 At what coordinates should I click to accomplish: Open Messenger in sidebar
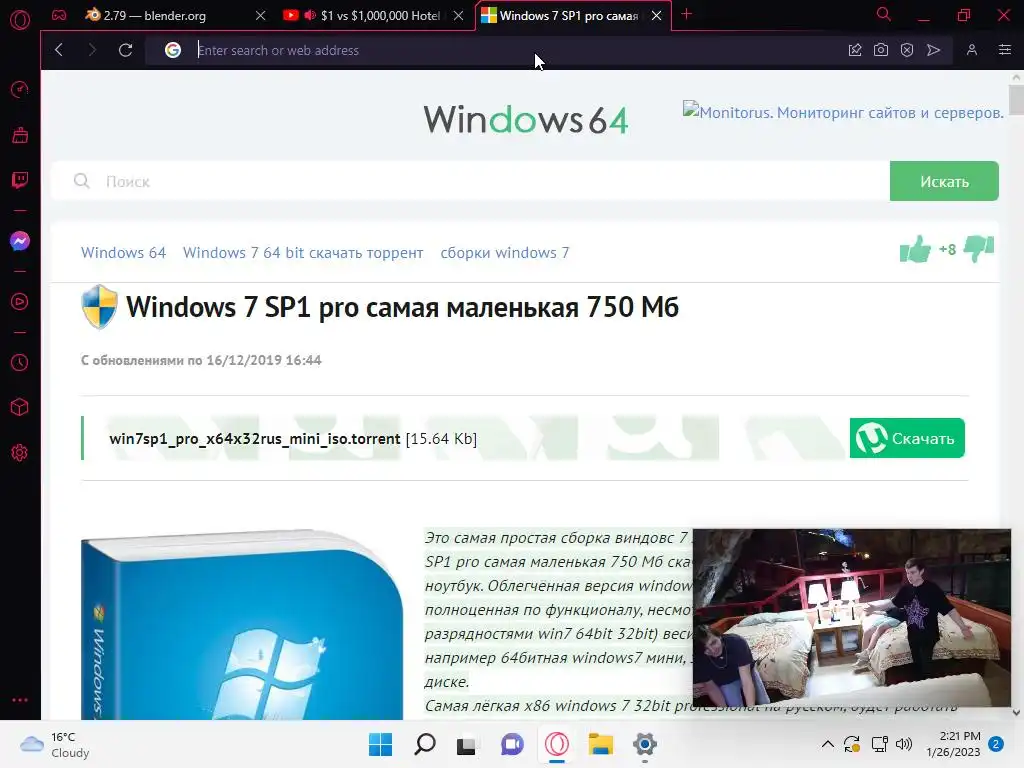pos(20,241)
